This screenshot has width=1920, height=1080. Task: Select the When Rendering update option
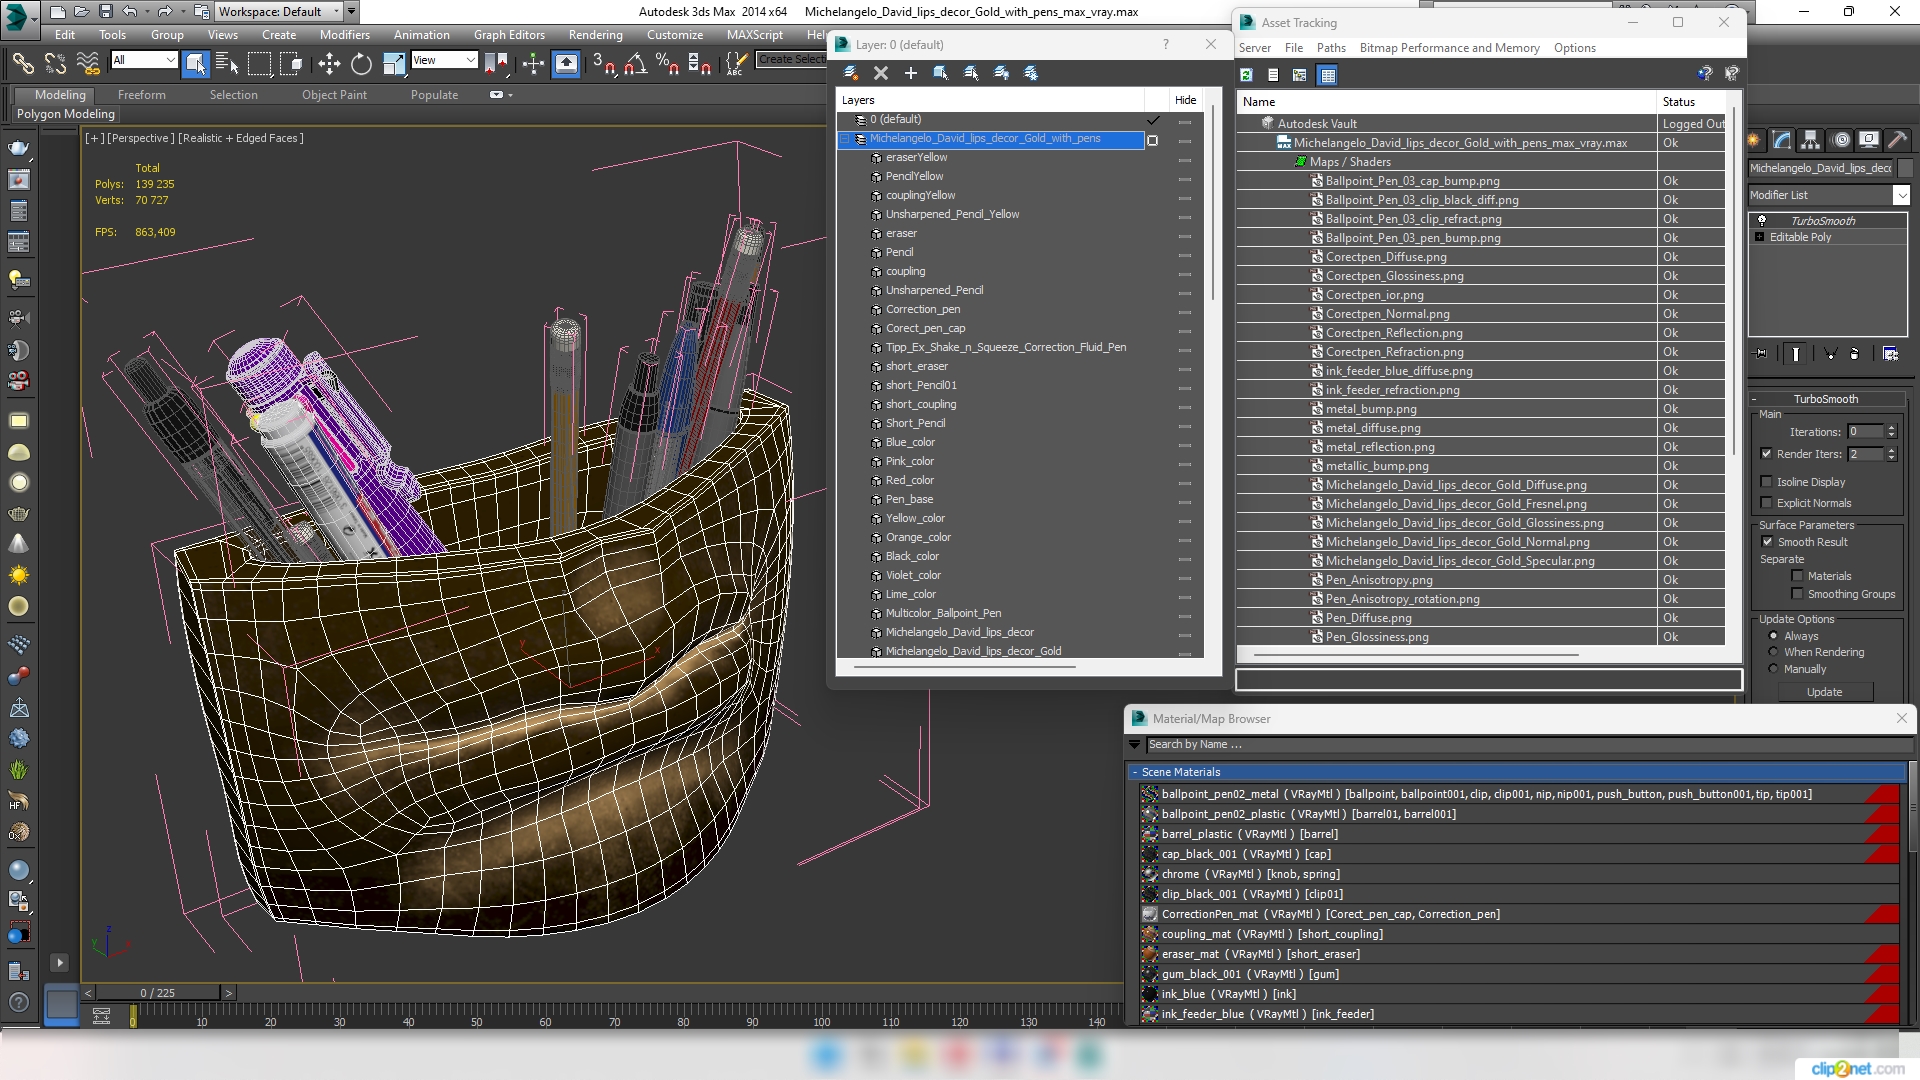point(1774,652)
